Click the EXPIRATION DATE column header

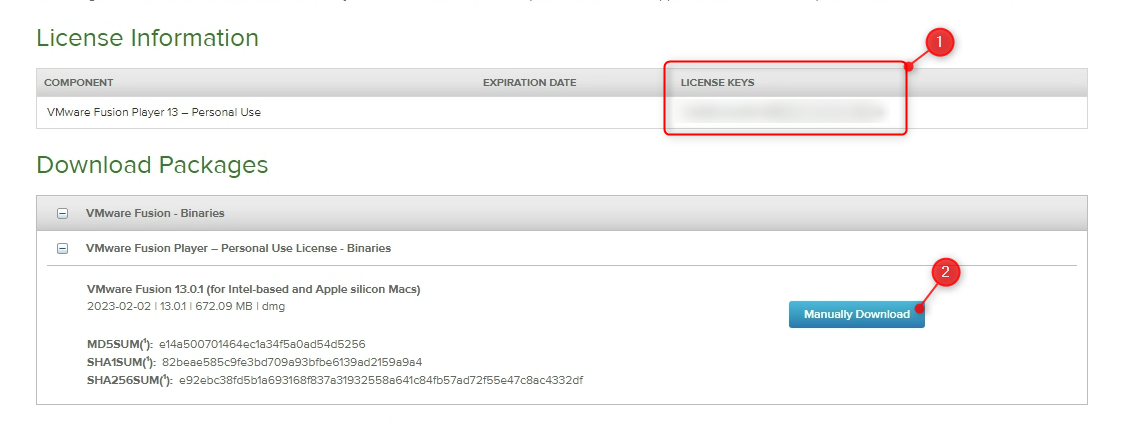(529, 82)
